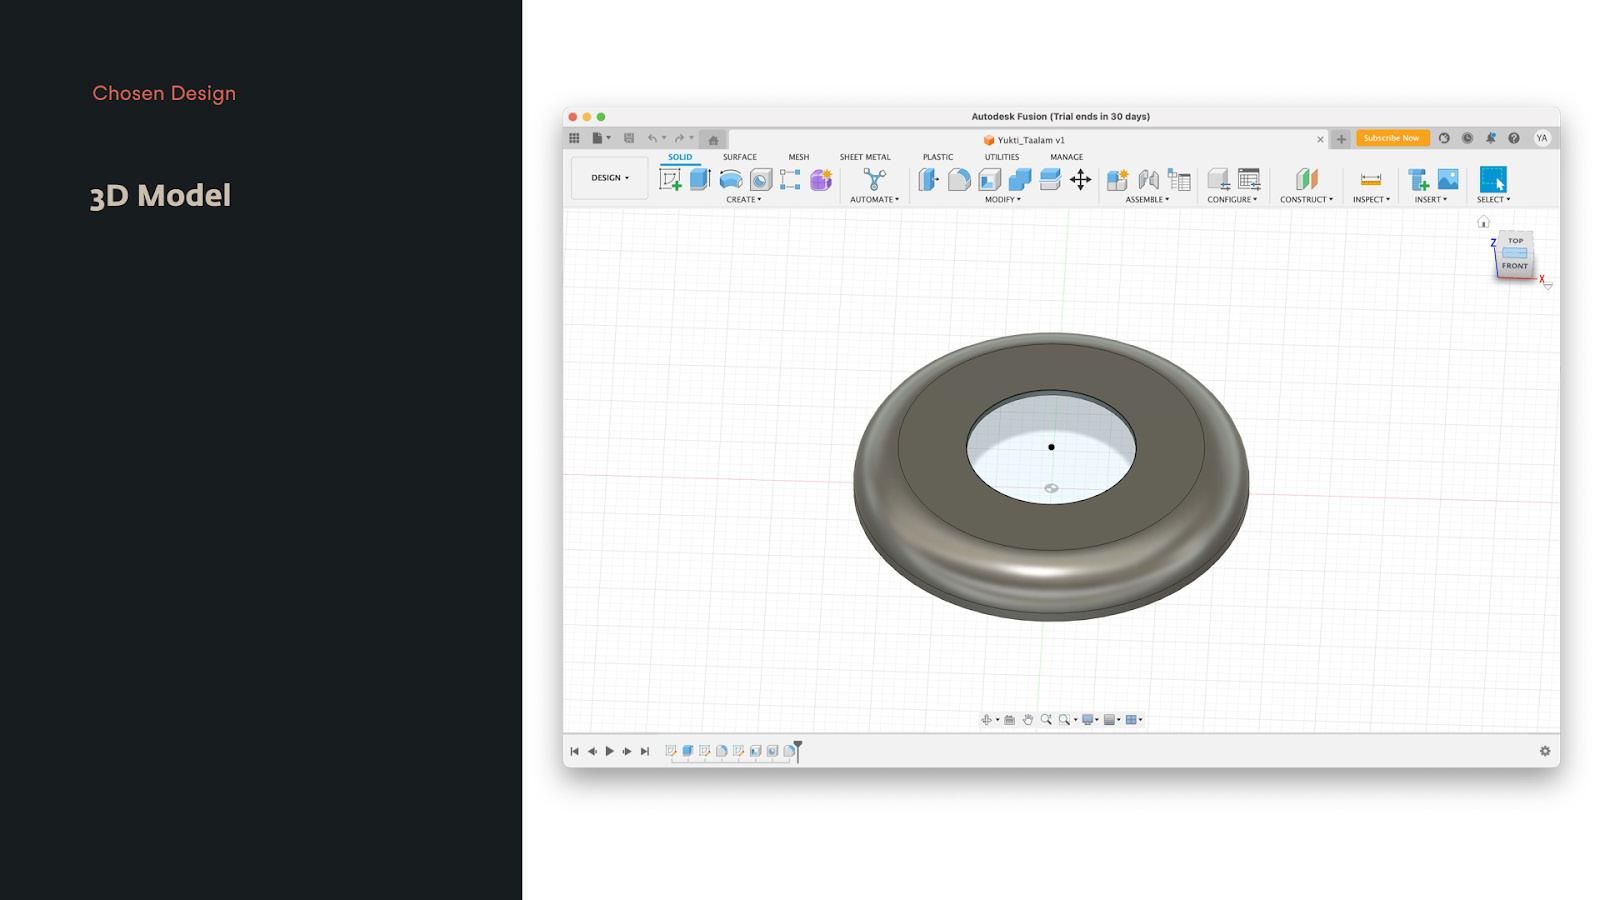Open the Job Status clock icon
The image size is (1600, 900).
click(x=1467, y=138)
